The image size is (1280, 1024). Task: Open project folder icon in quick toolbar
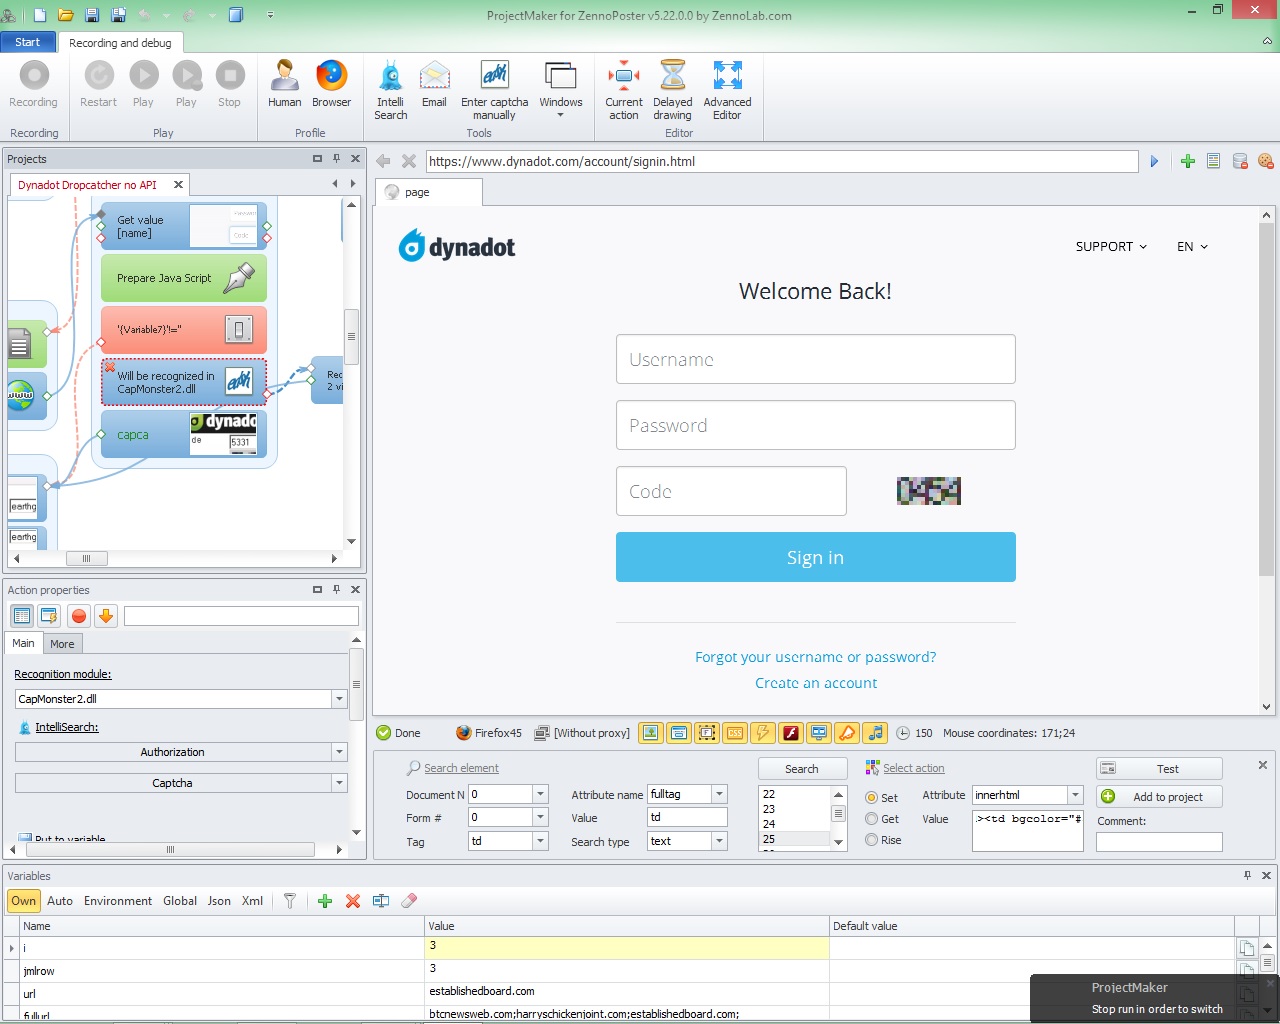coord(66,15)
